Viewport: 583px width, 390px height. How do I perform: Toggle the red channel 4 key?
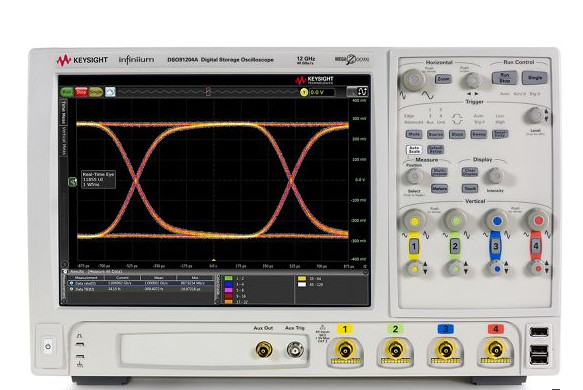pyautogui.click(x=536, y=246)
